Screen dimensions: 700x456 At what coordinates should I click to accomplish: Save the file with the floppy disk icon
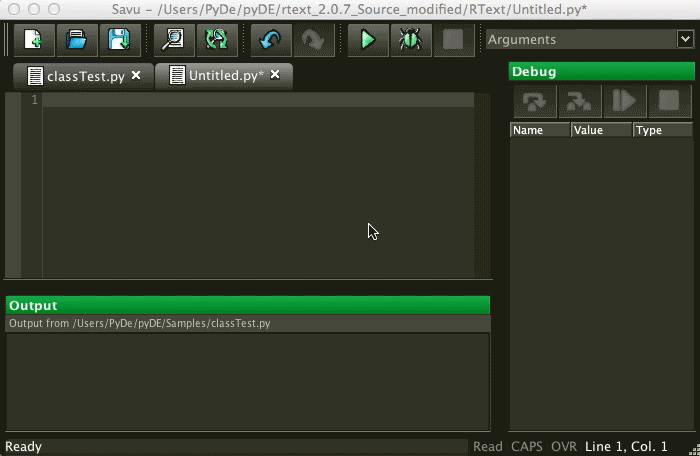(x=119, y=40)
